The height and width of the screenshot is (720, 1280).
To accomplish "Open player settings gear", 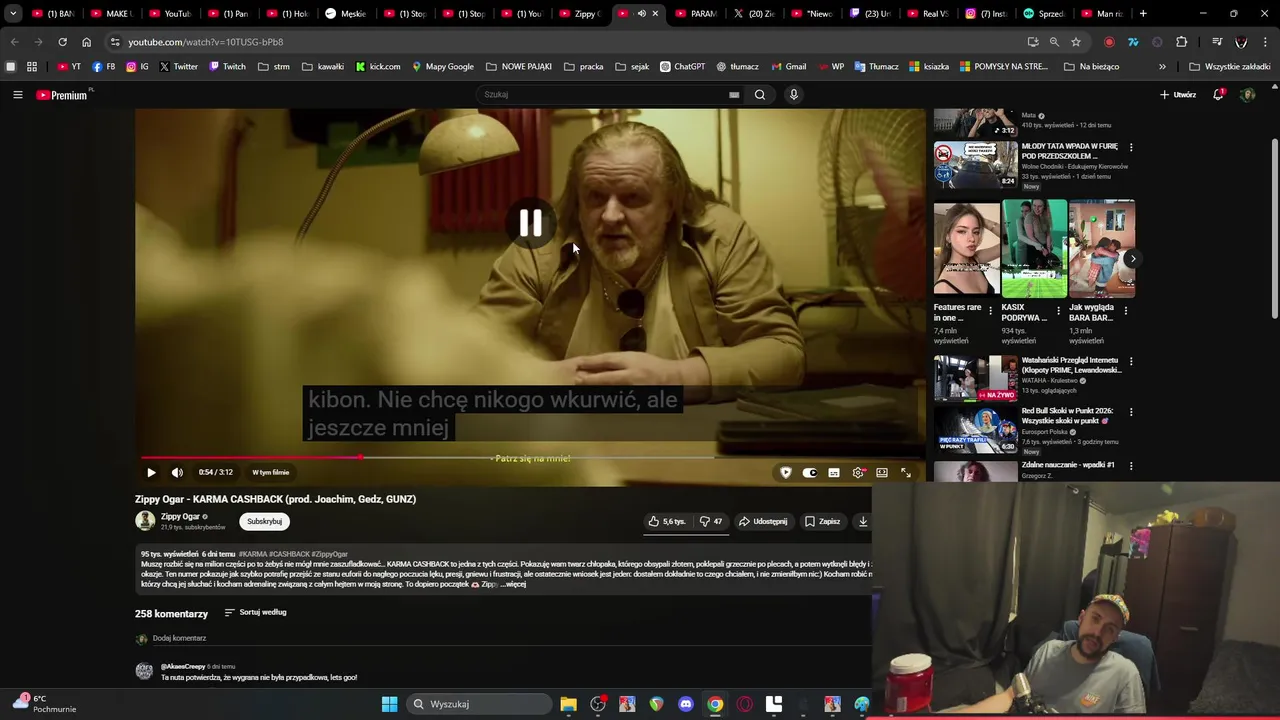I will coord(858,472).
